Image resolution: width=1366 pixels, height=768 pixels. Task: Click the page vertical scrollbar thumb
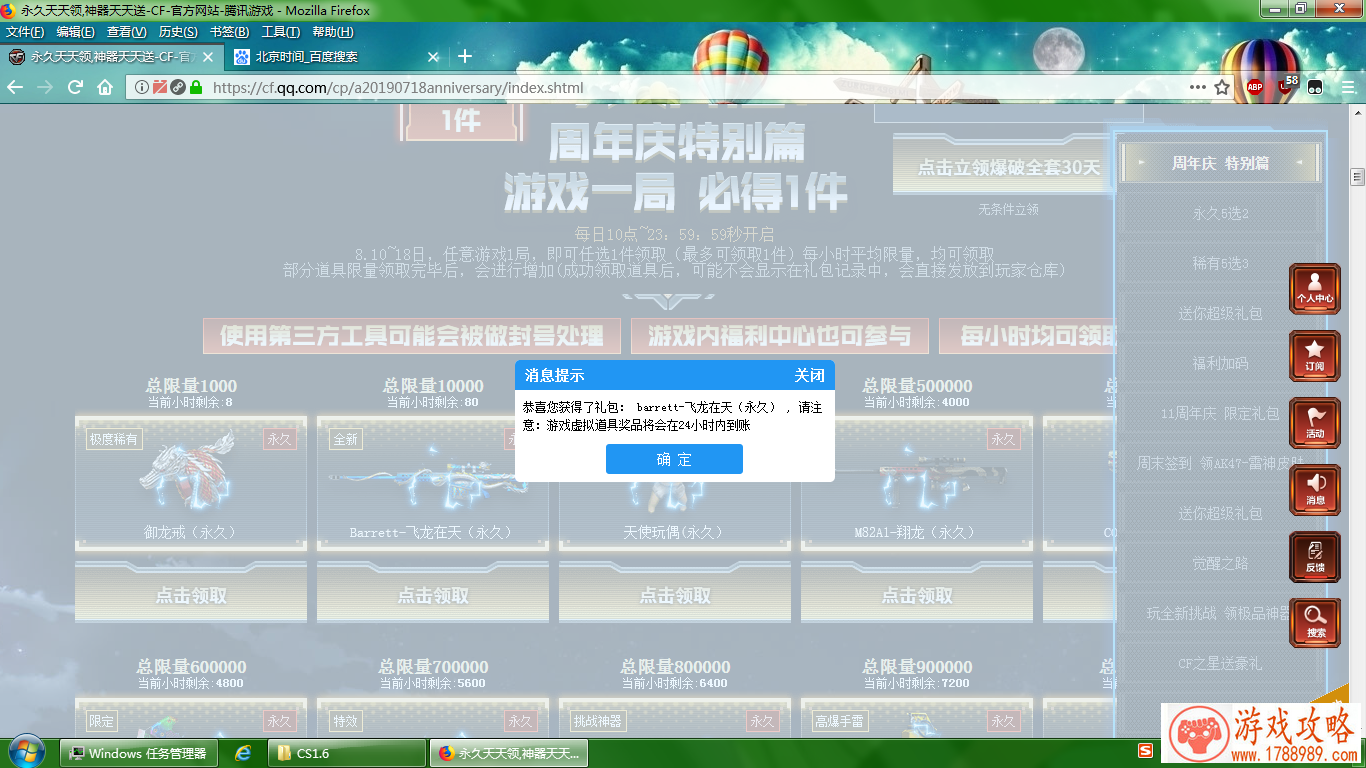(1357, 177)
